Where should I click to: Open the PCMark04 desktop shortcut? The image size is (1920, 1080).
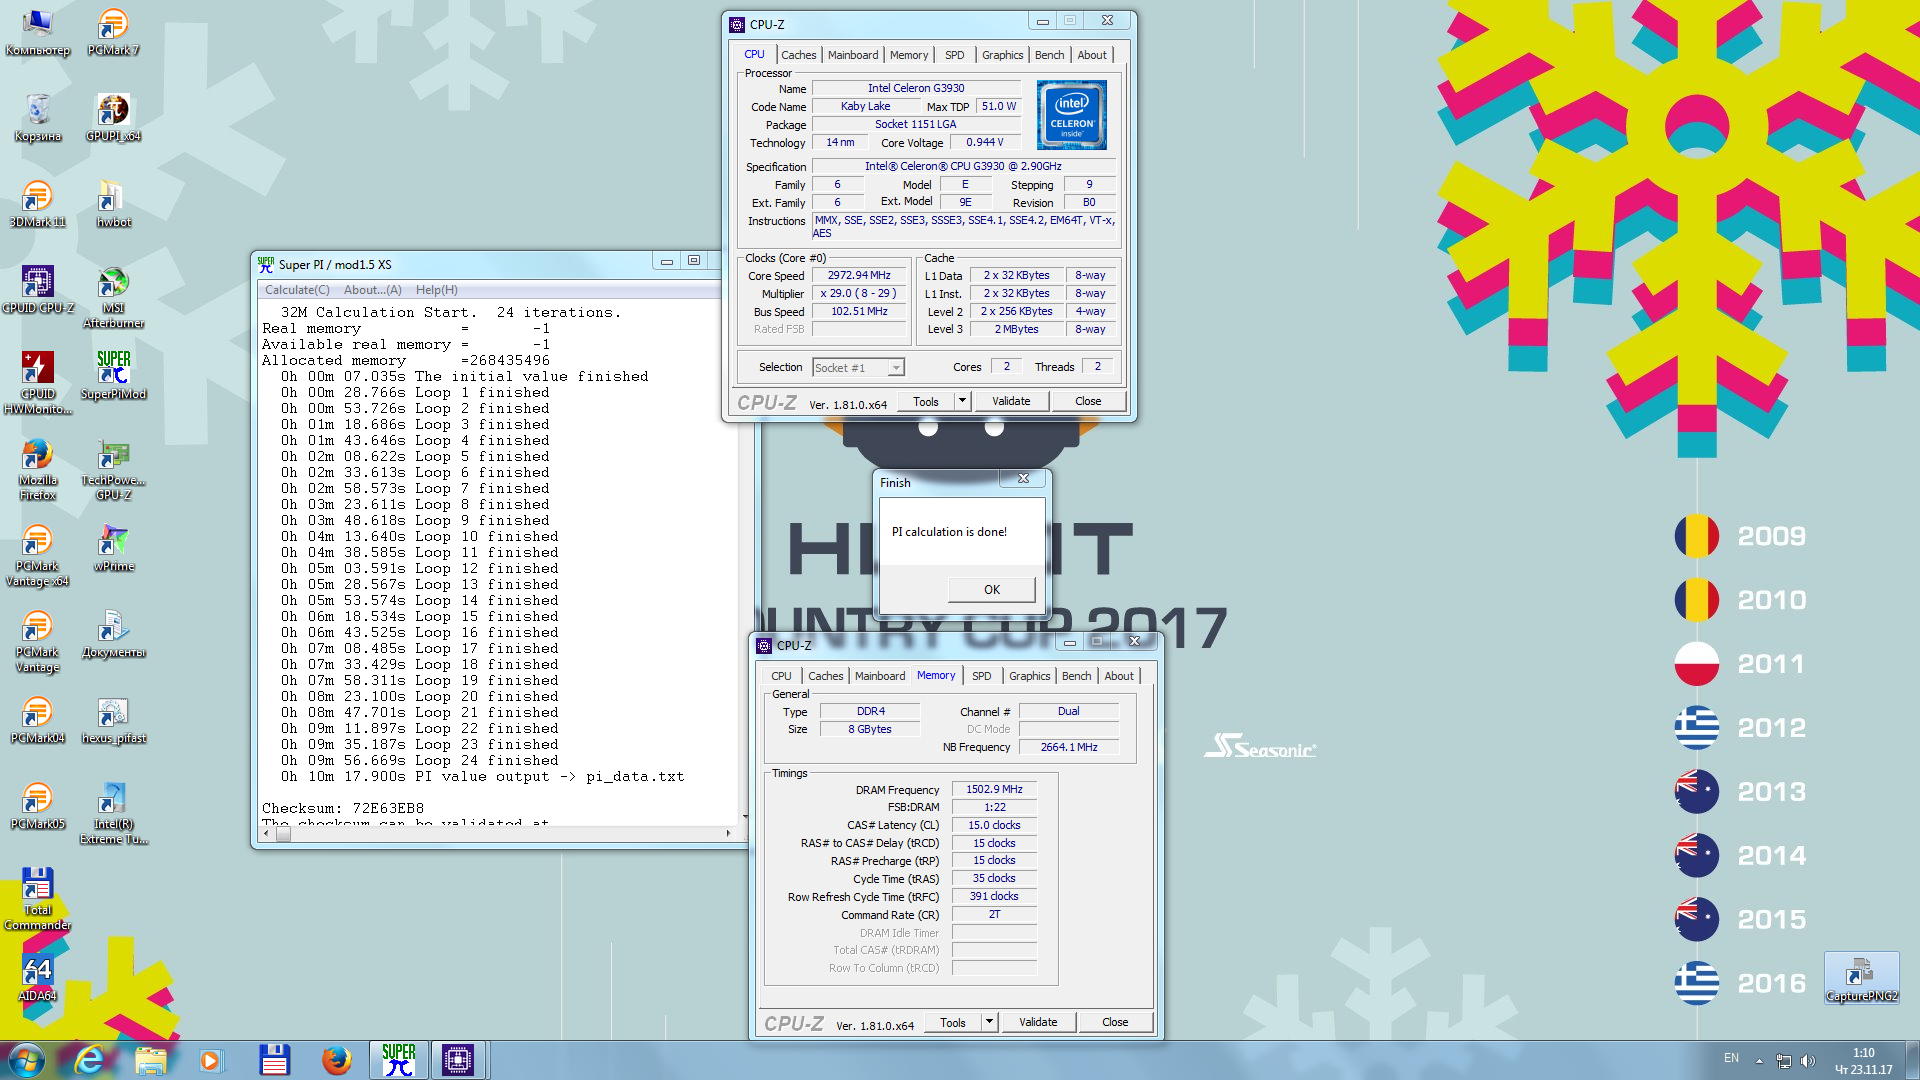coord(38,720)
